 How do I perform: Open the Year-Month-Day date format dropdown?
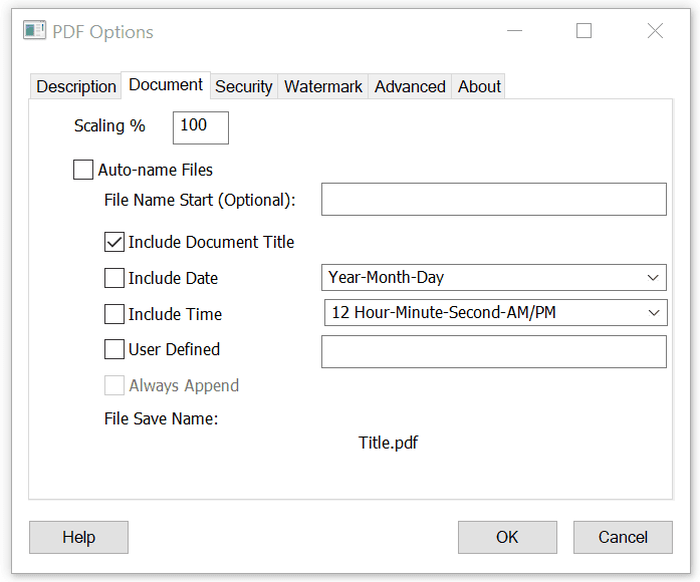(x=494, y=278)
